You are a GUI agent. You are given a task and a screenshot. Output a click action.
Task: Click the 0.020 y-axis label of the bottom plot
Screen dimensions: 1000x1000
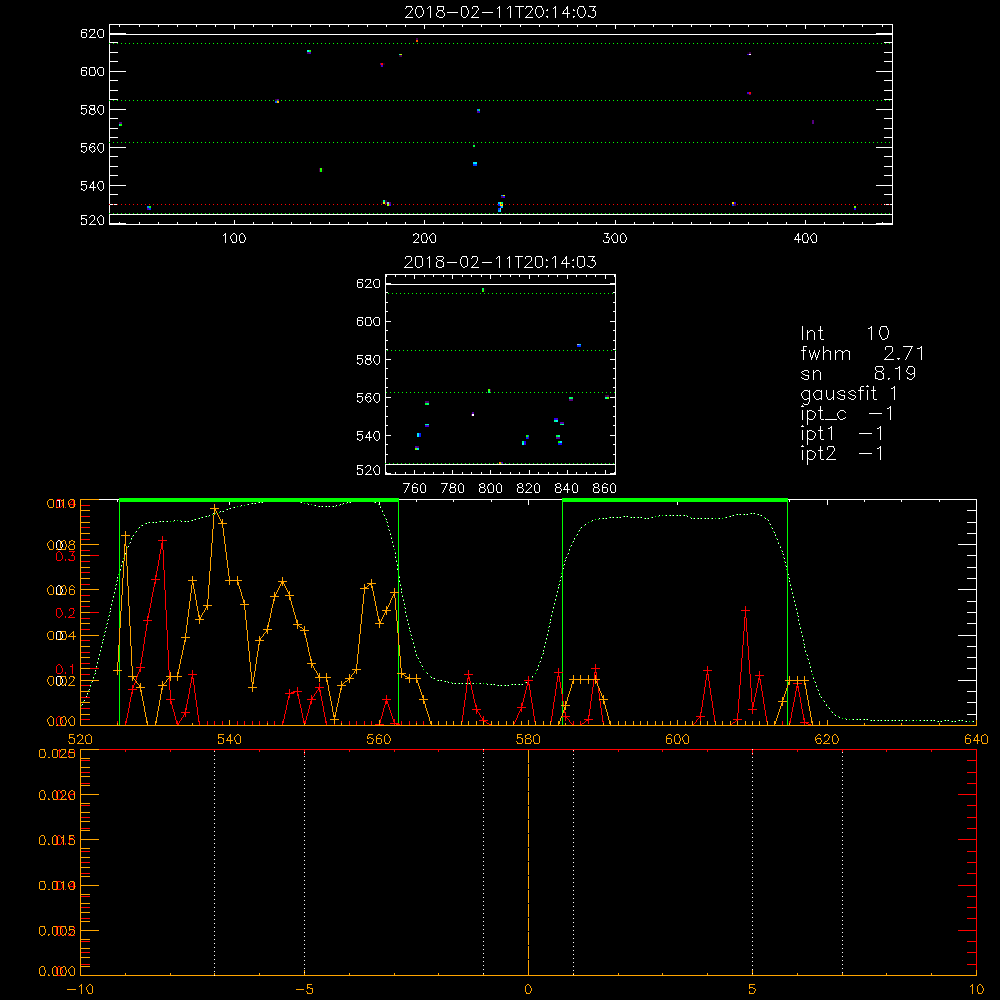tap(57, 795)
